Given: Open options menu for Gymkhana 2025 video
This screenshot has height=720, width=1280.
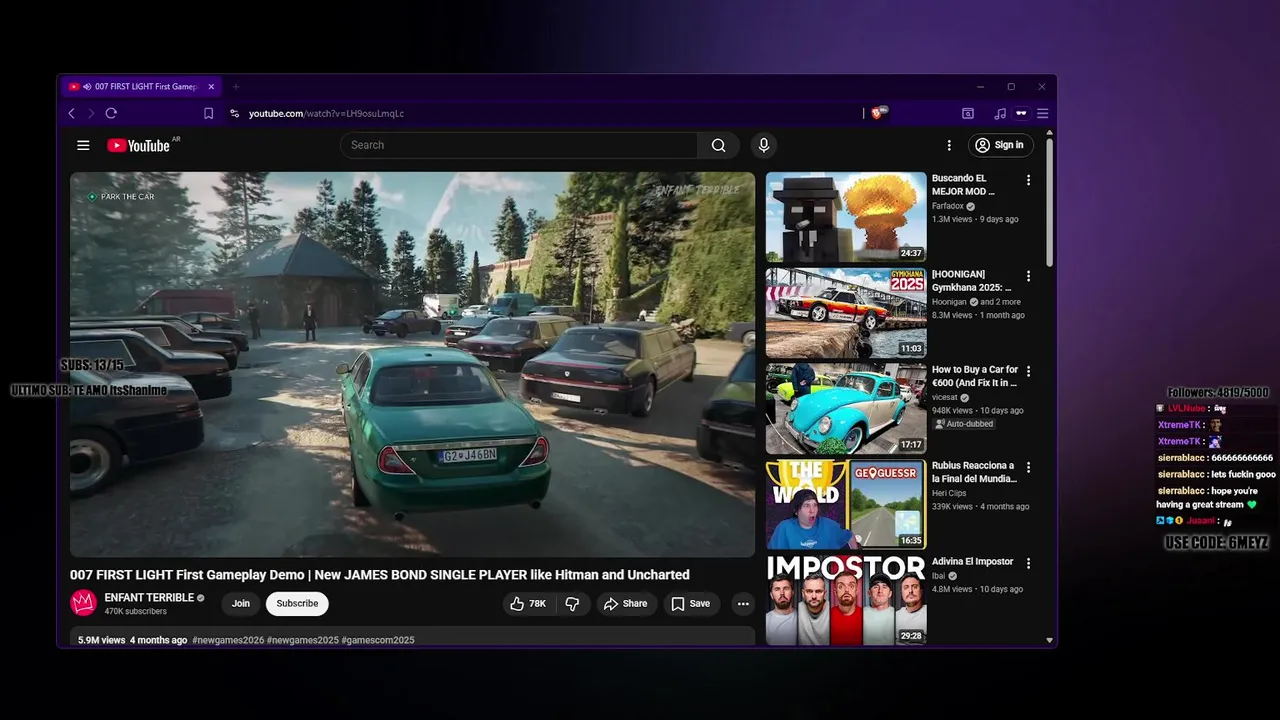Looking at the screenshot, I should (1028, 276).
